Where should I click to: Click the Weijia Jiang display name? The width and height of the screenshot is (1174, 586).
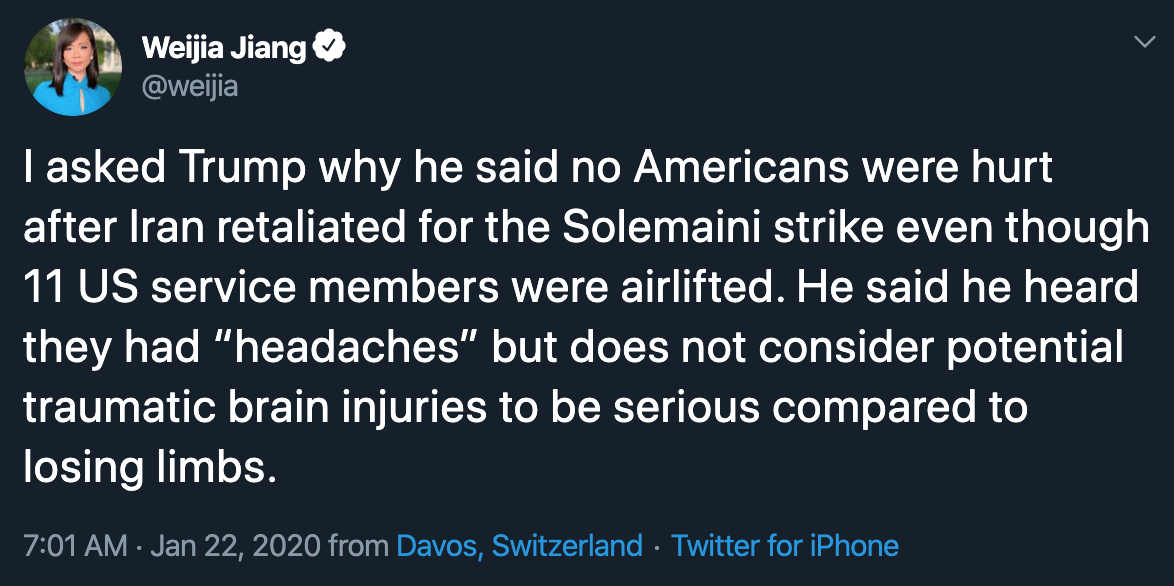tap(224, 47)
